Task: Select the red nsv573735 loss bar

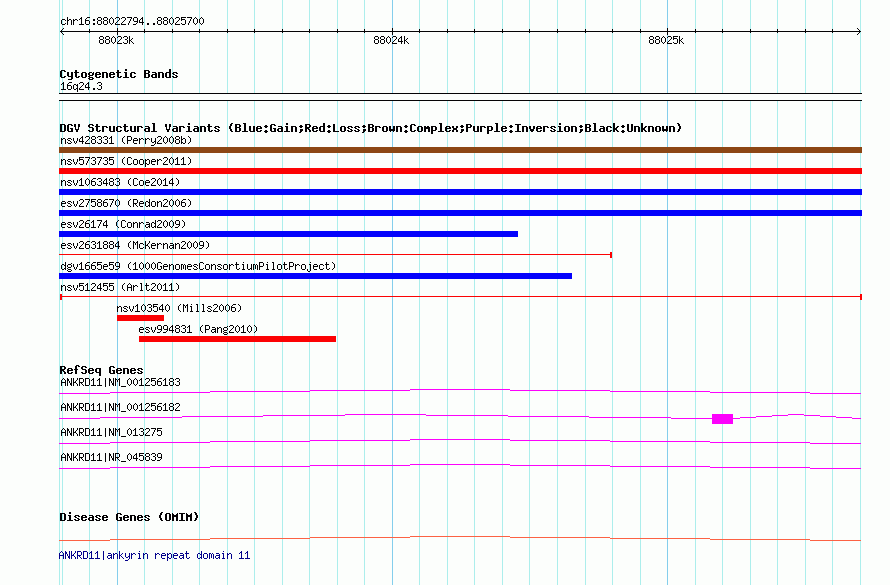Action: click(460, 171)
